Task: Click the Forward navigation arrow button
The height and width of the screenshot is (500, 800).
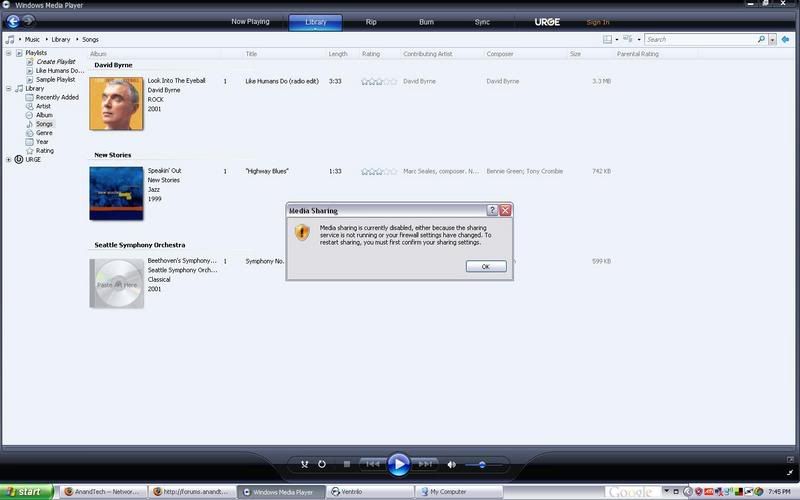Action: coord(29,20)
